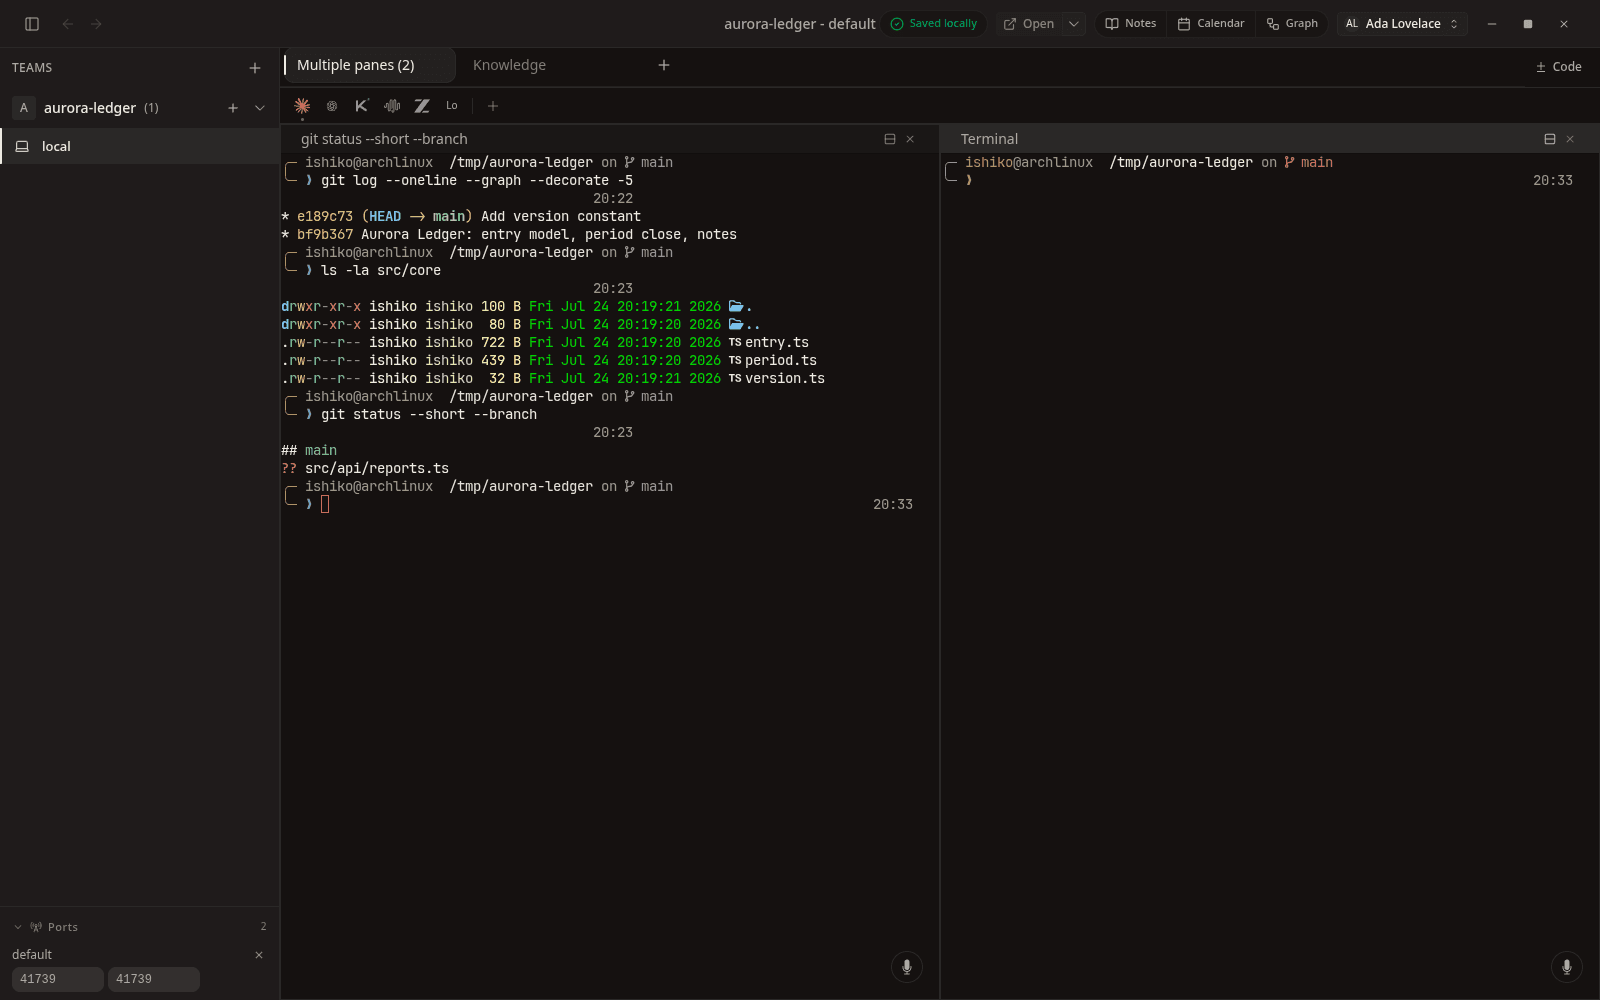Click the Saved locally status badge
Viewport: 1600px width, 1000px height.
coord(934,24)
